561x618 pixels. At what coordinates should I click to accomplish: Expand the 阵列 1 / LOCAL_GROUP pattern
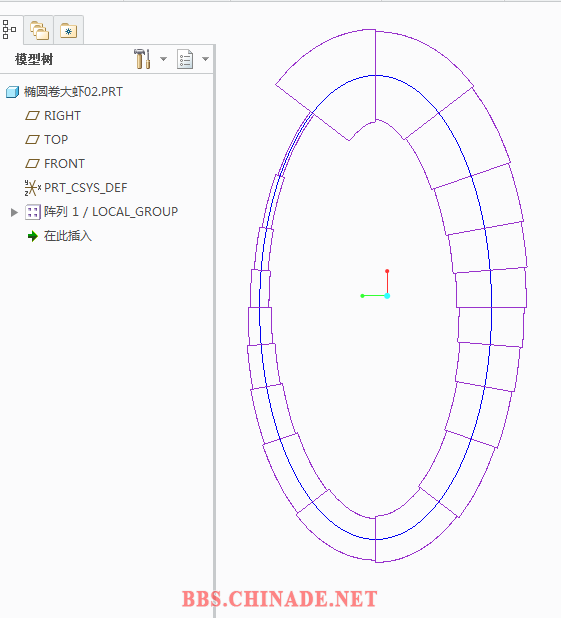(14, 212)
